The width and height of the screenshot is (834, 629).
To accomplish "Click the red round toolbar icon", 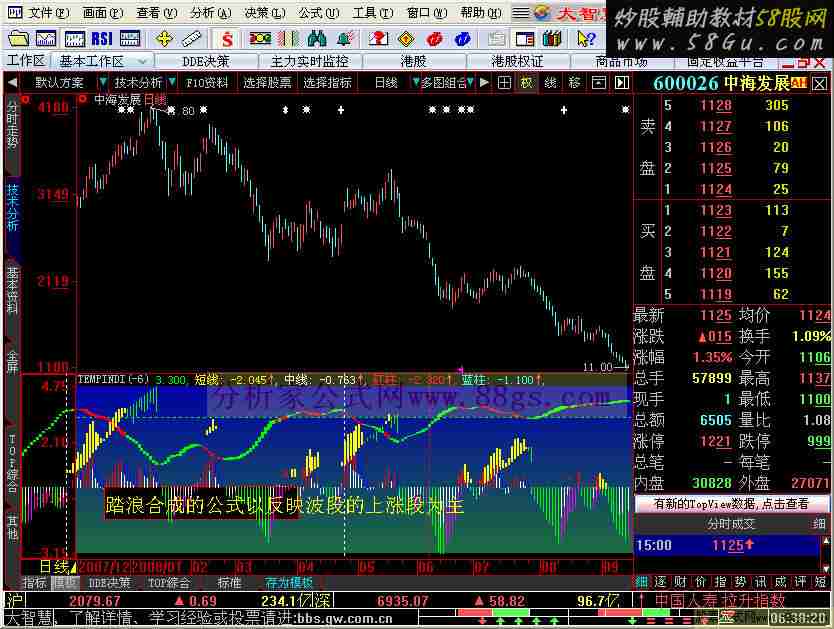I will pos(435,38).
